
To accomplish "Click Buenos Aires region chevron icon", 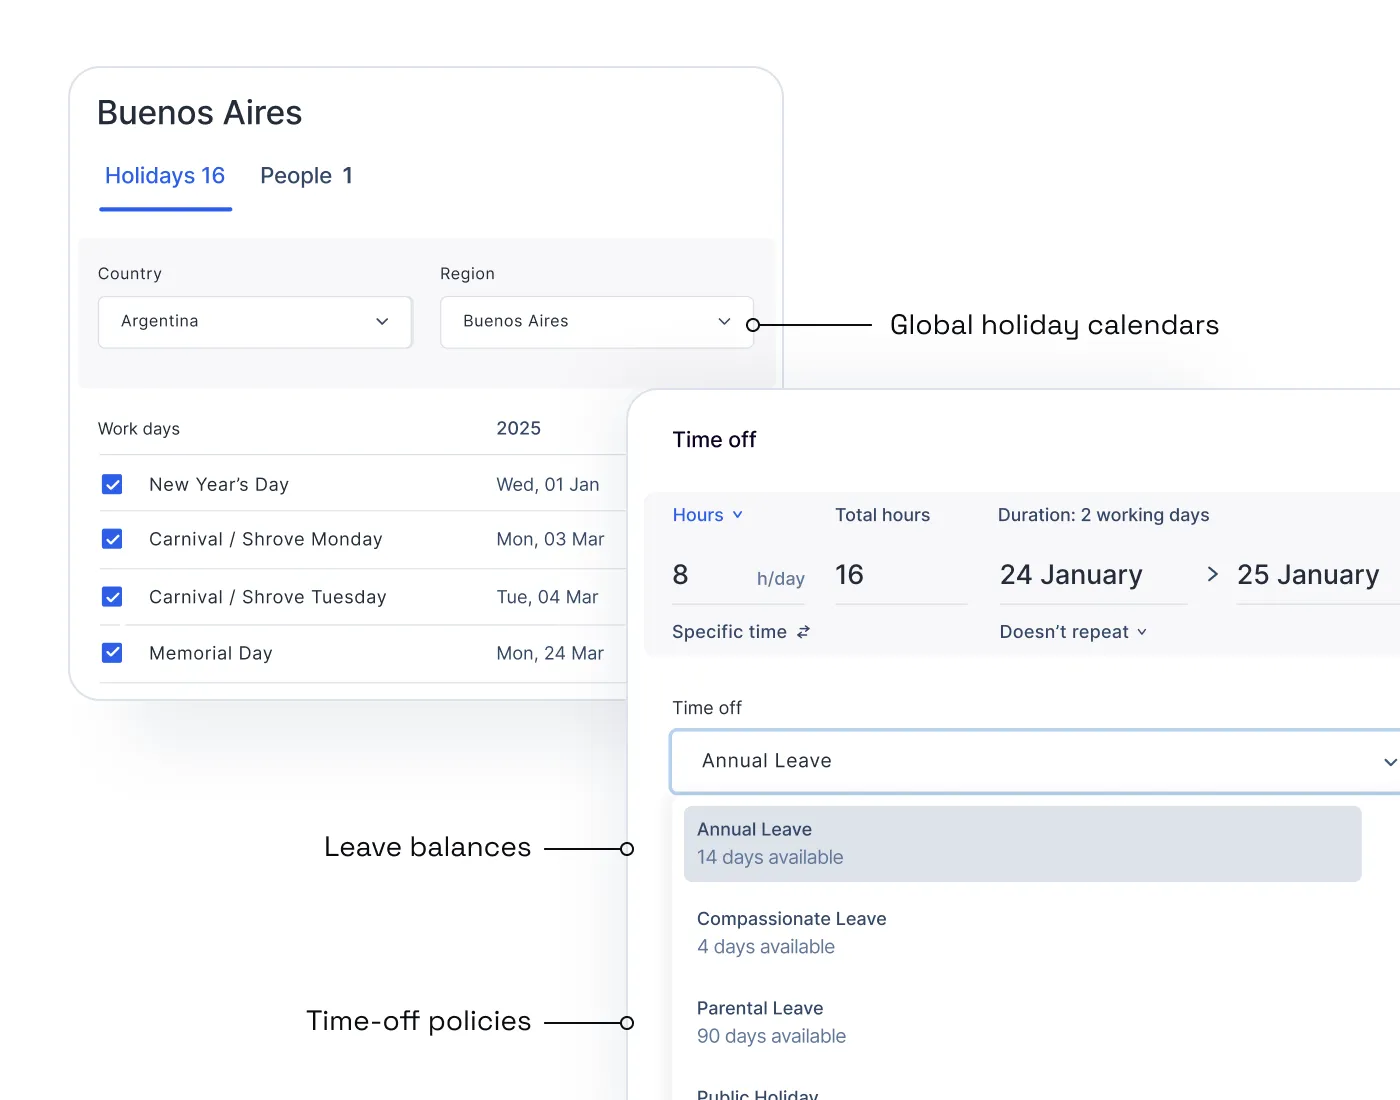I will [724, 322].
